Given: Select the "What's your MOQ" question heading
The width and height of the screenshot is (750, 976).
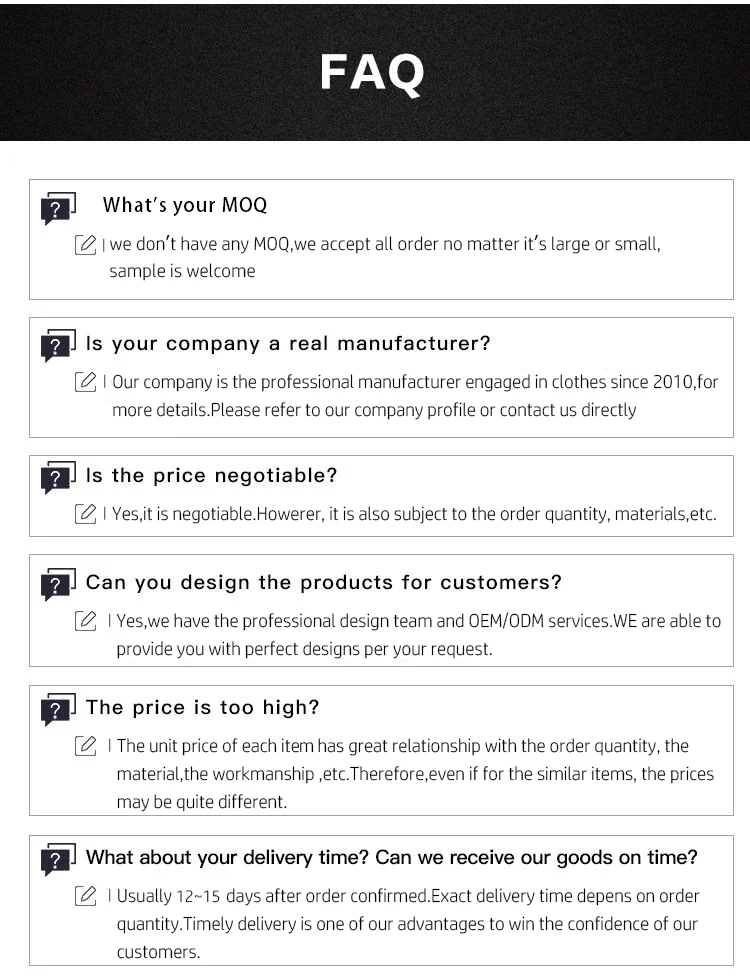Looking at the screenshot, I should (185, 205).
